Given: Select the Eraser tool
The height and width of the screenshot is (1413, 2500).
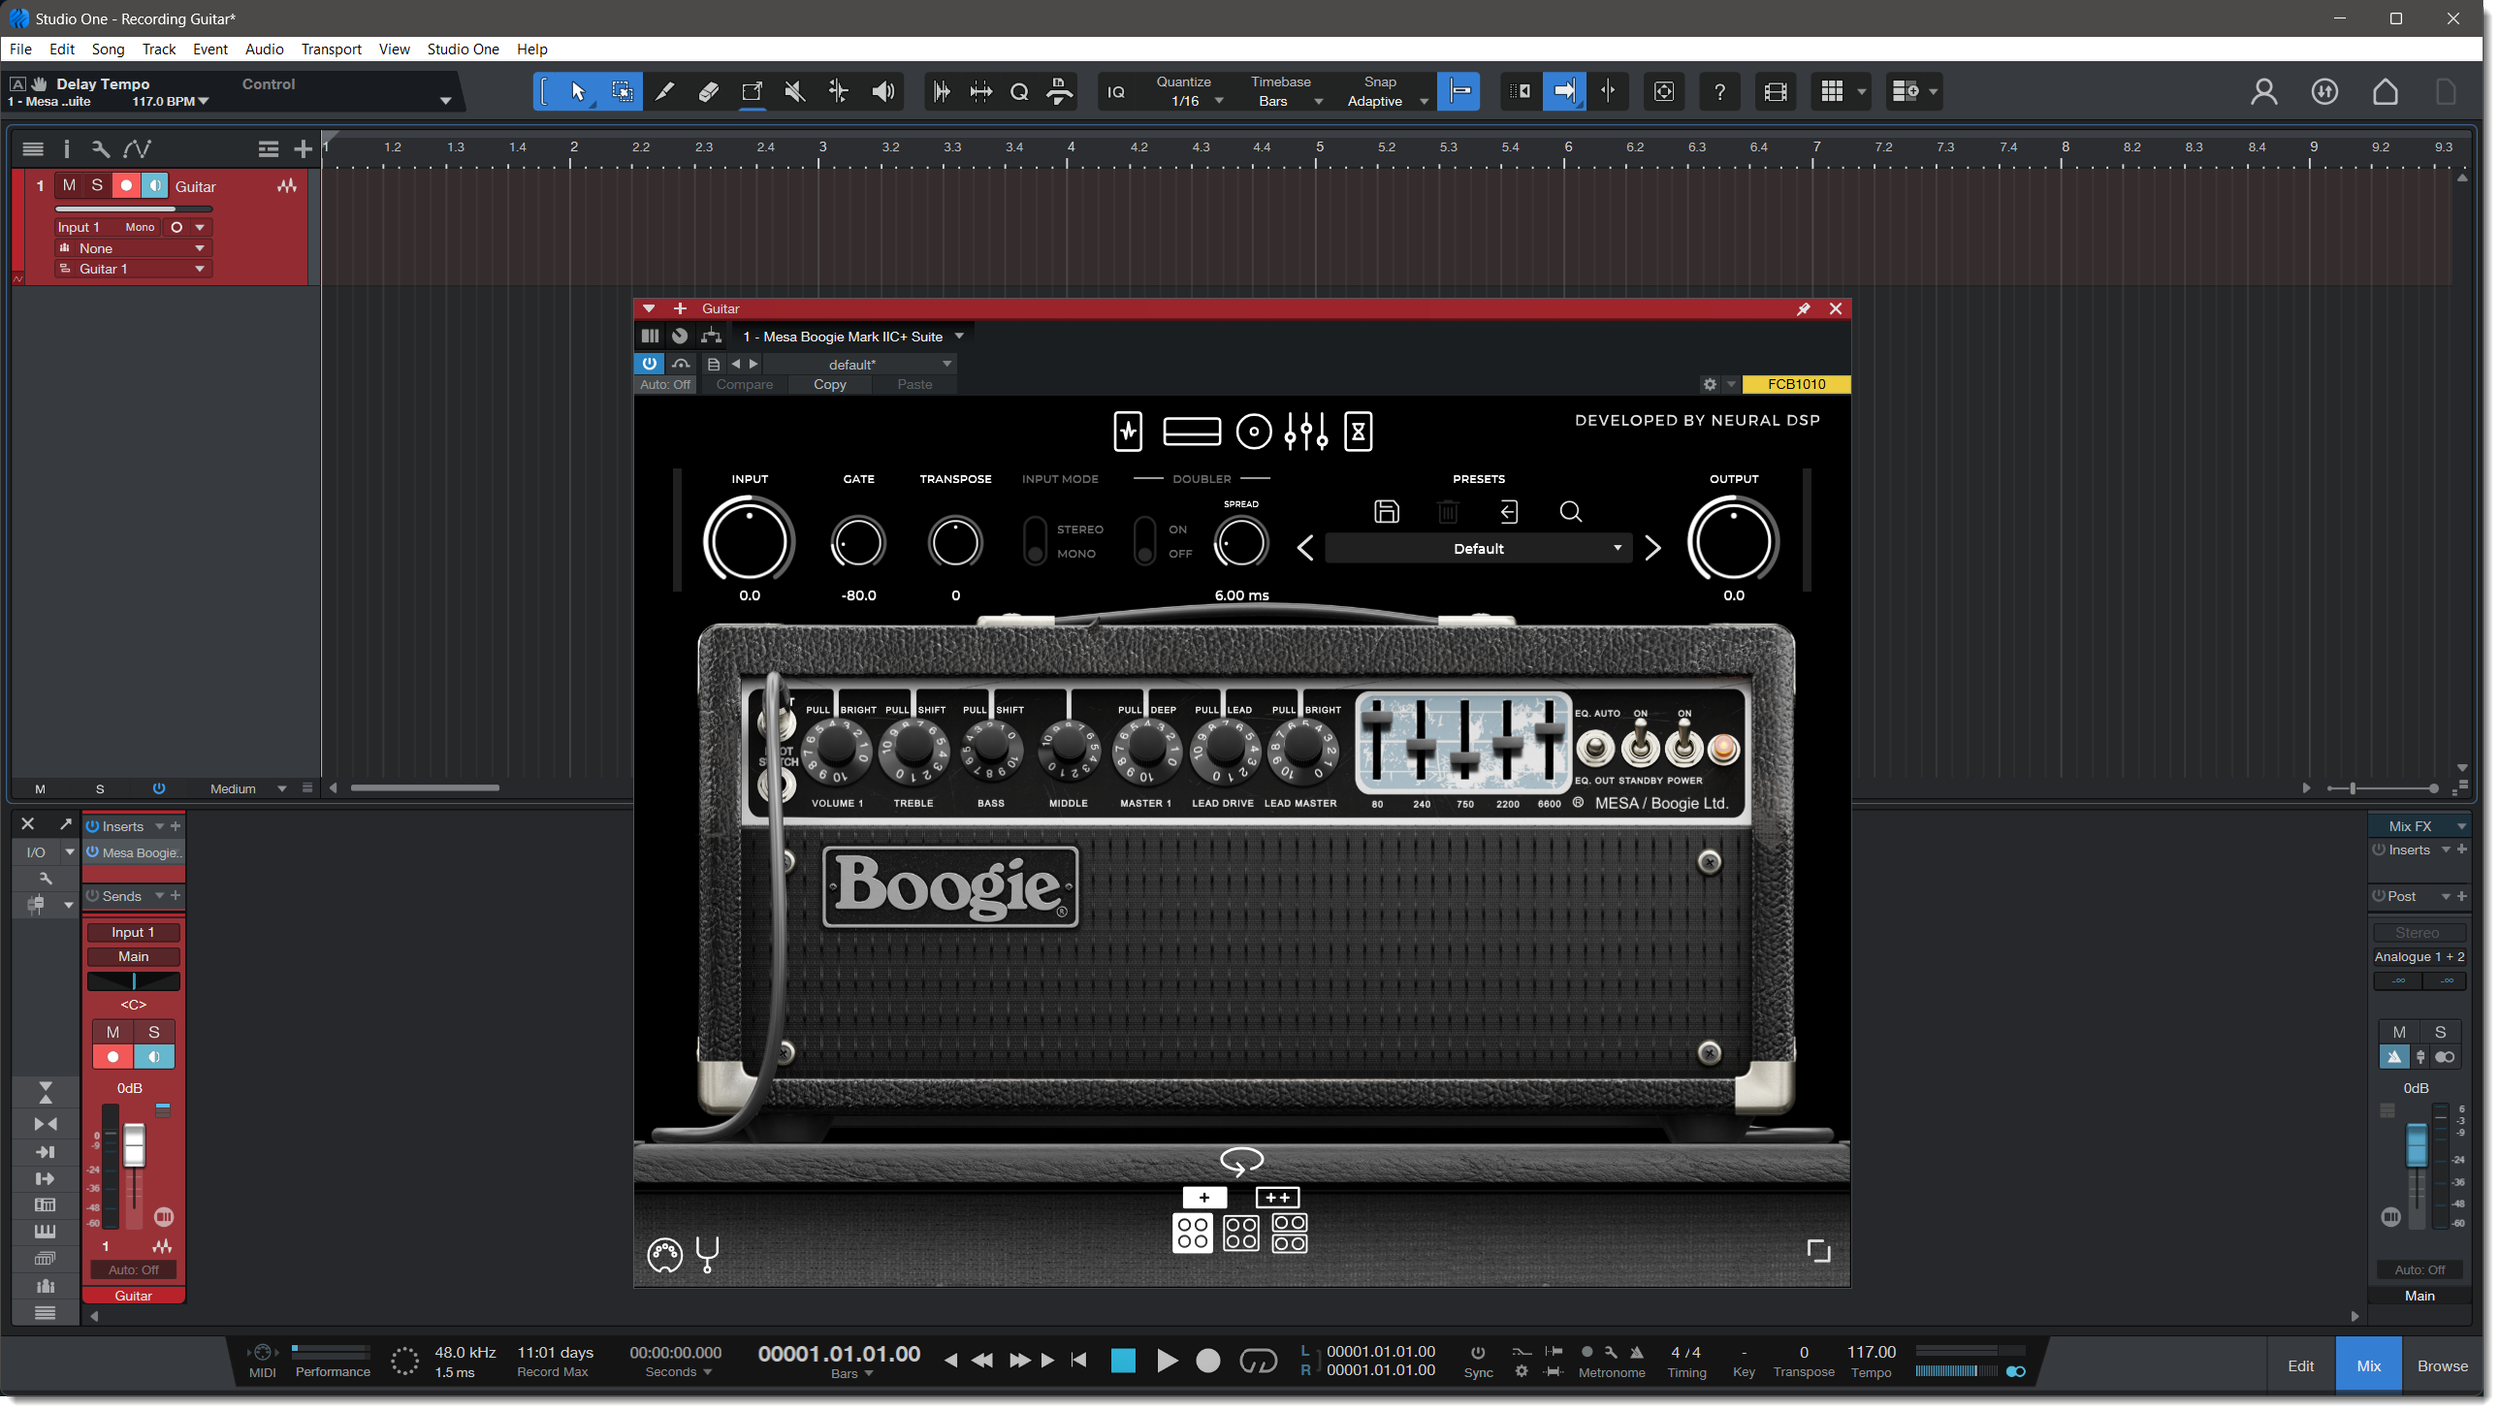Looking at the screenshot, I should pos(708,92).
